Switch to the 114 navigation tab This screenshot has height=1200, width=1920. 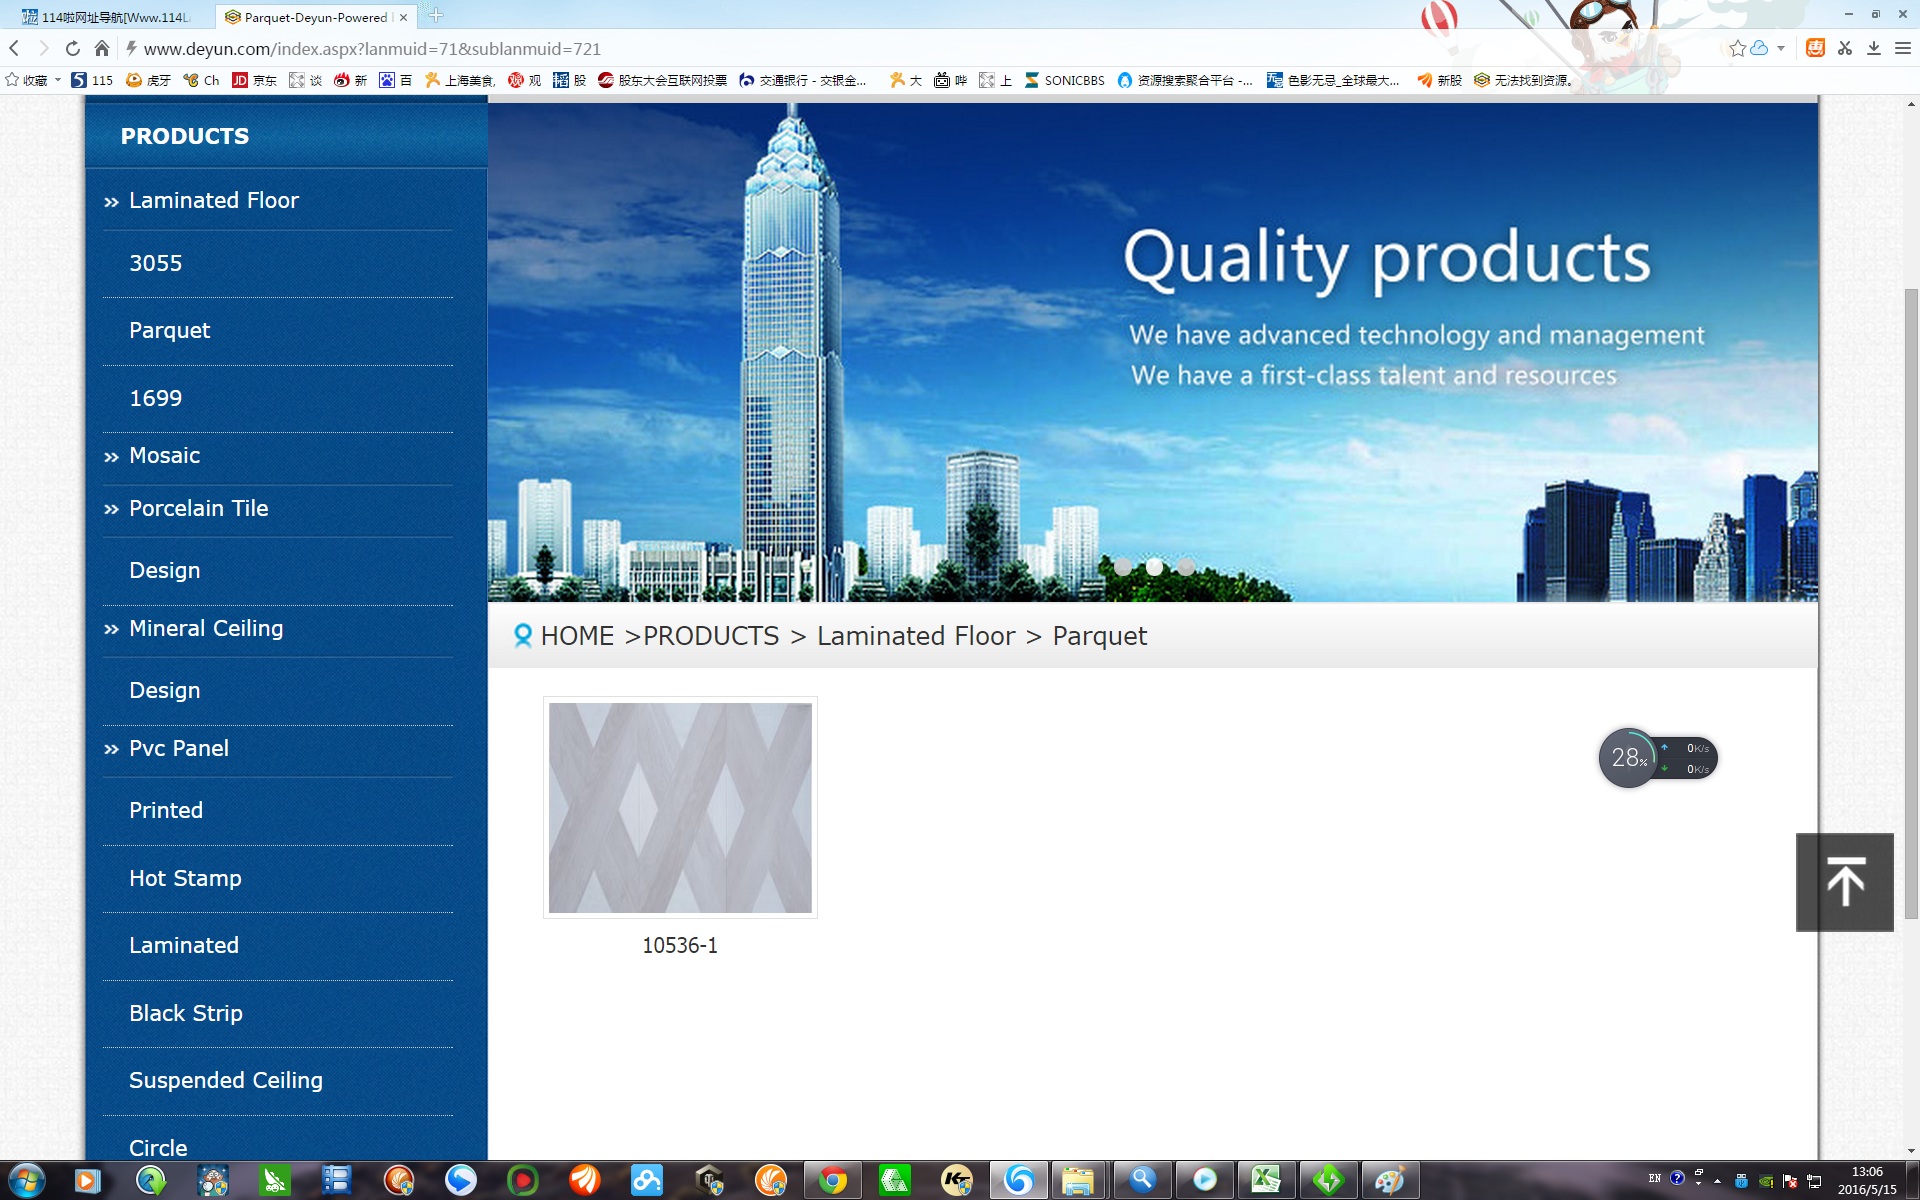110,17
